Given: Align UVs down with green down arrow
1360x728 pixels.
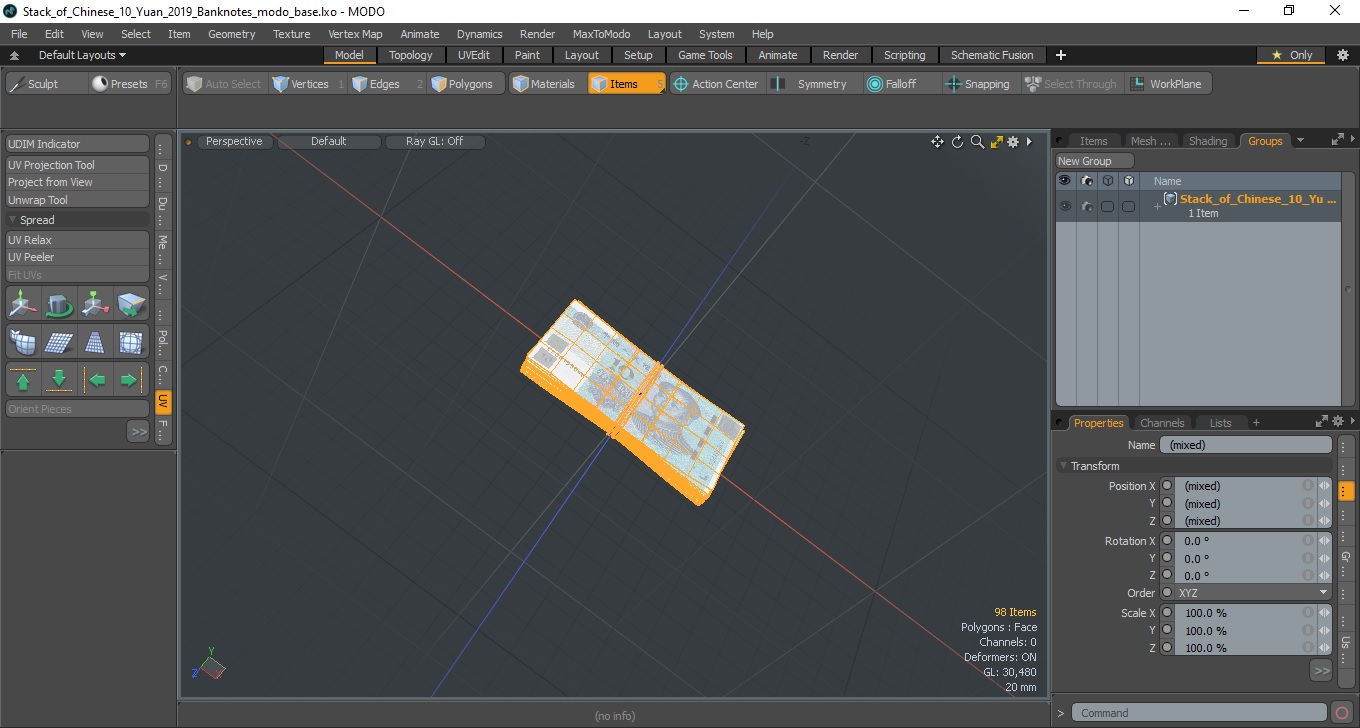Looking at the screenshot, I should (59, 380).
